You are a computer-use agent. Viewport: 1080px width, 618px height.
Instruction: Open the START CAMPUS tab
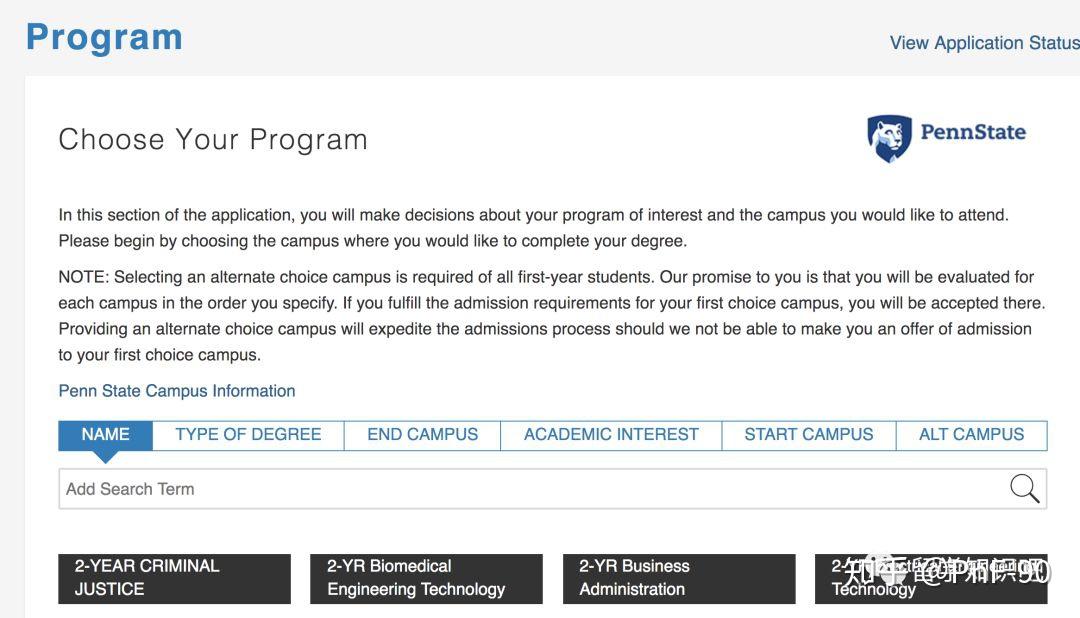coord(808,434)
